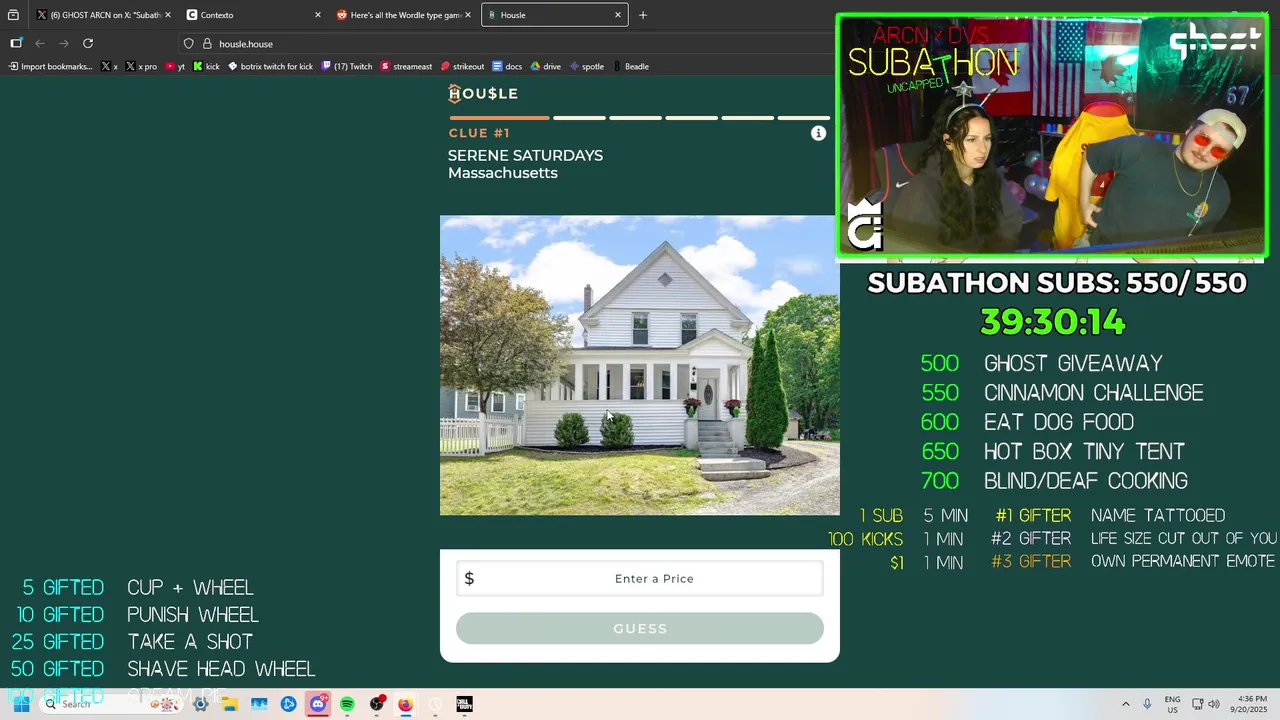Screen dimensions: 1280x720
Task: Open the 'x pro' bookmark
Action: pyautogui.click(x=141, y=66)
